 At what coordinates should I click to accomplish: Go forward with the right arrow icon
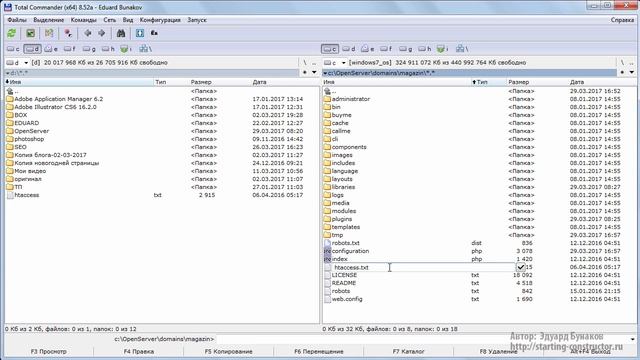[102, 33]
